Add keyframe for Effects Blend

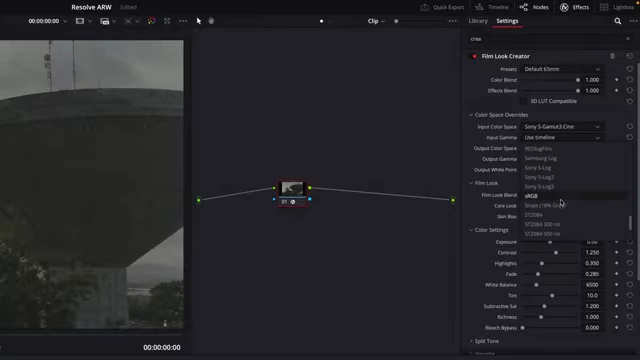(616, 90)
